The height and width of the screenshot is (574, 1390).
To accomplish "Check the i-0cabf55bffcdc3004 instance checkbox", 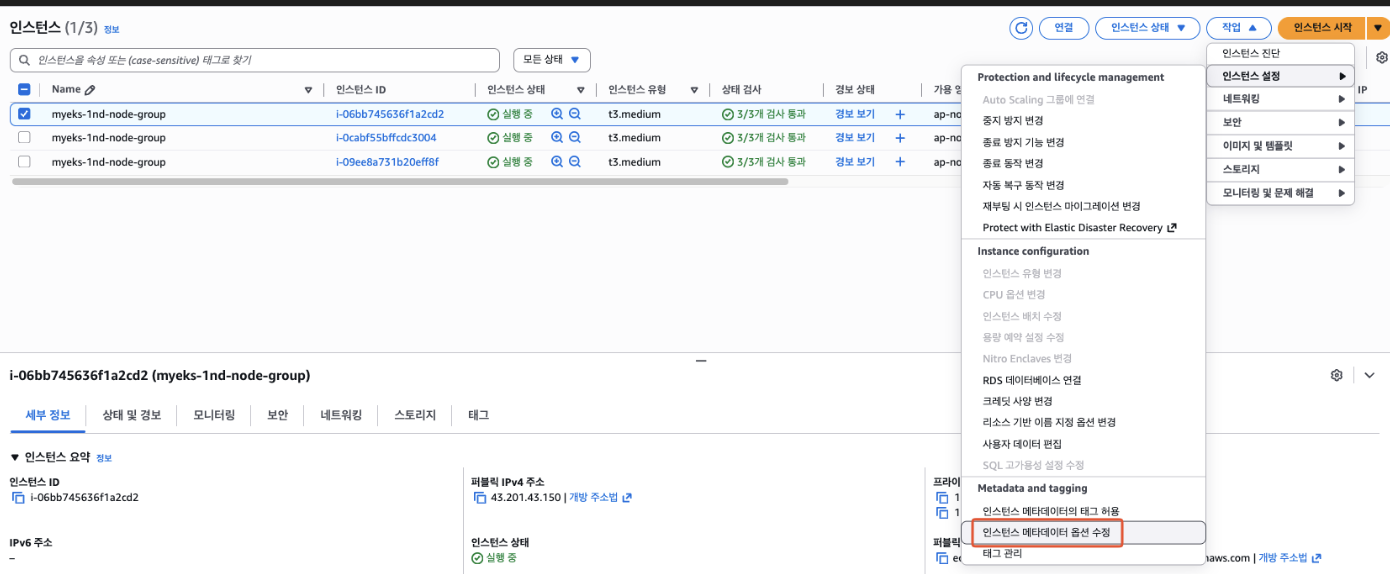I will click(x=25, y=138).
